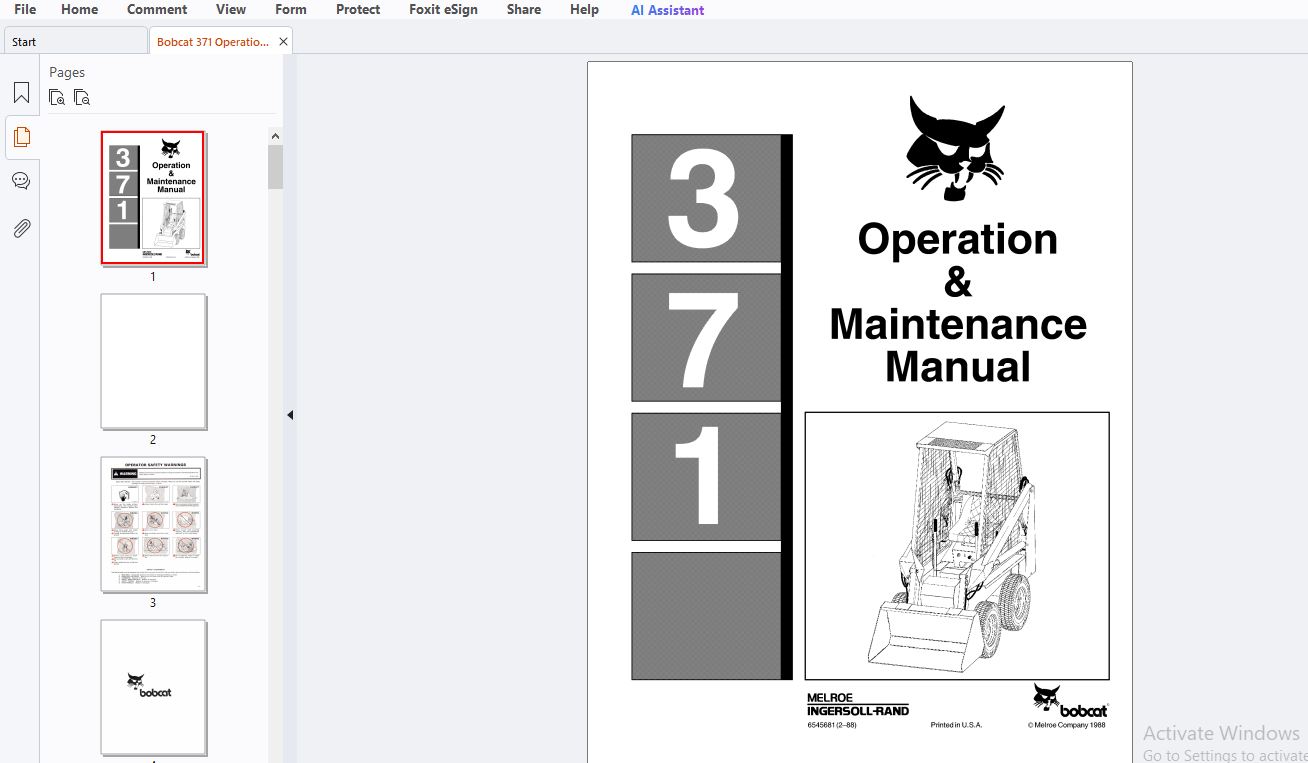Click page number label '3' under thumbnail

pyautogui.click(x=153, y=603)
